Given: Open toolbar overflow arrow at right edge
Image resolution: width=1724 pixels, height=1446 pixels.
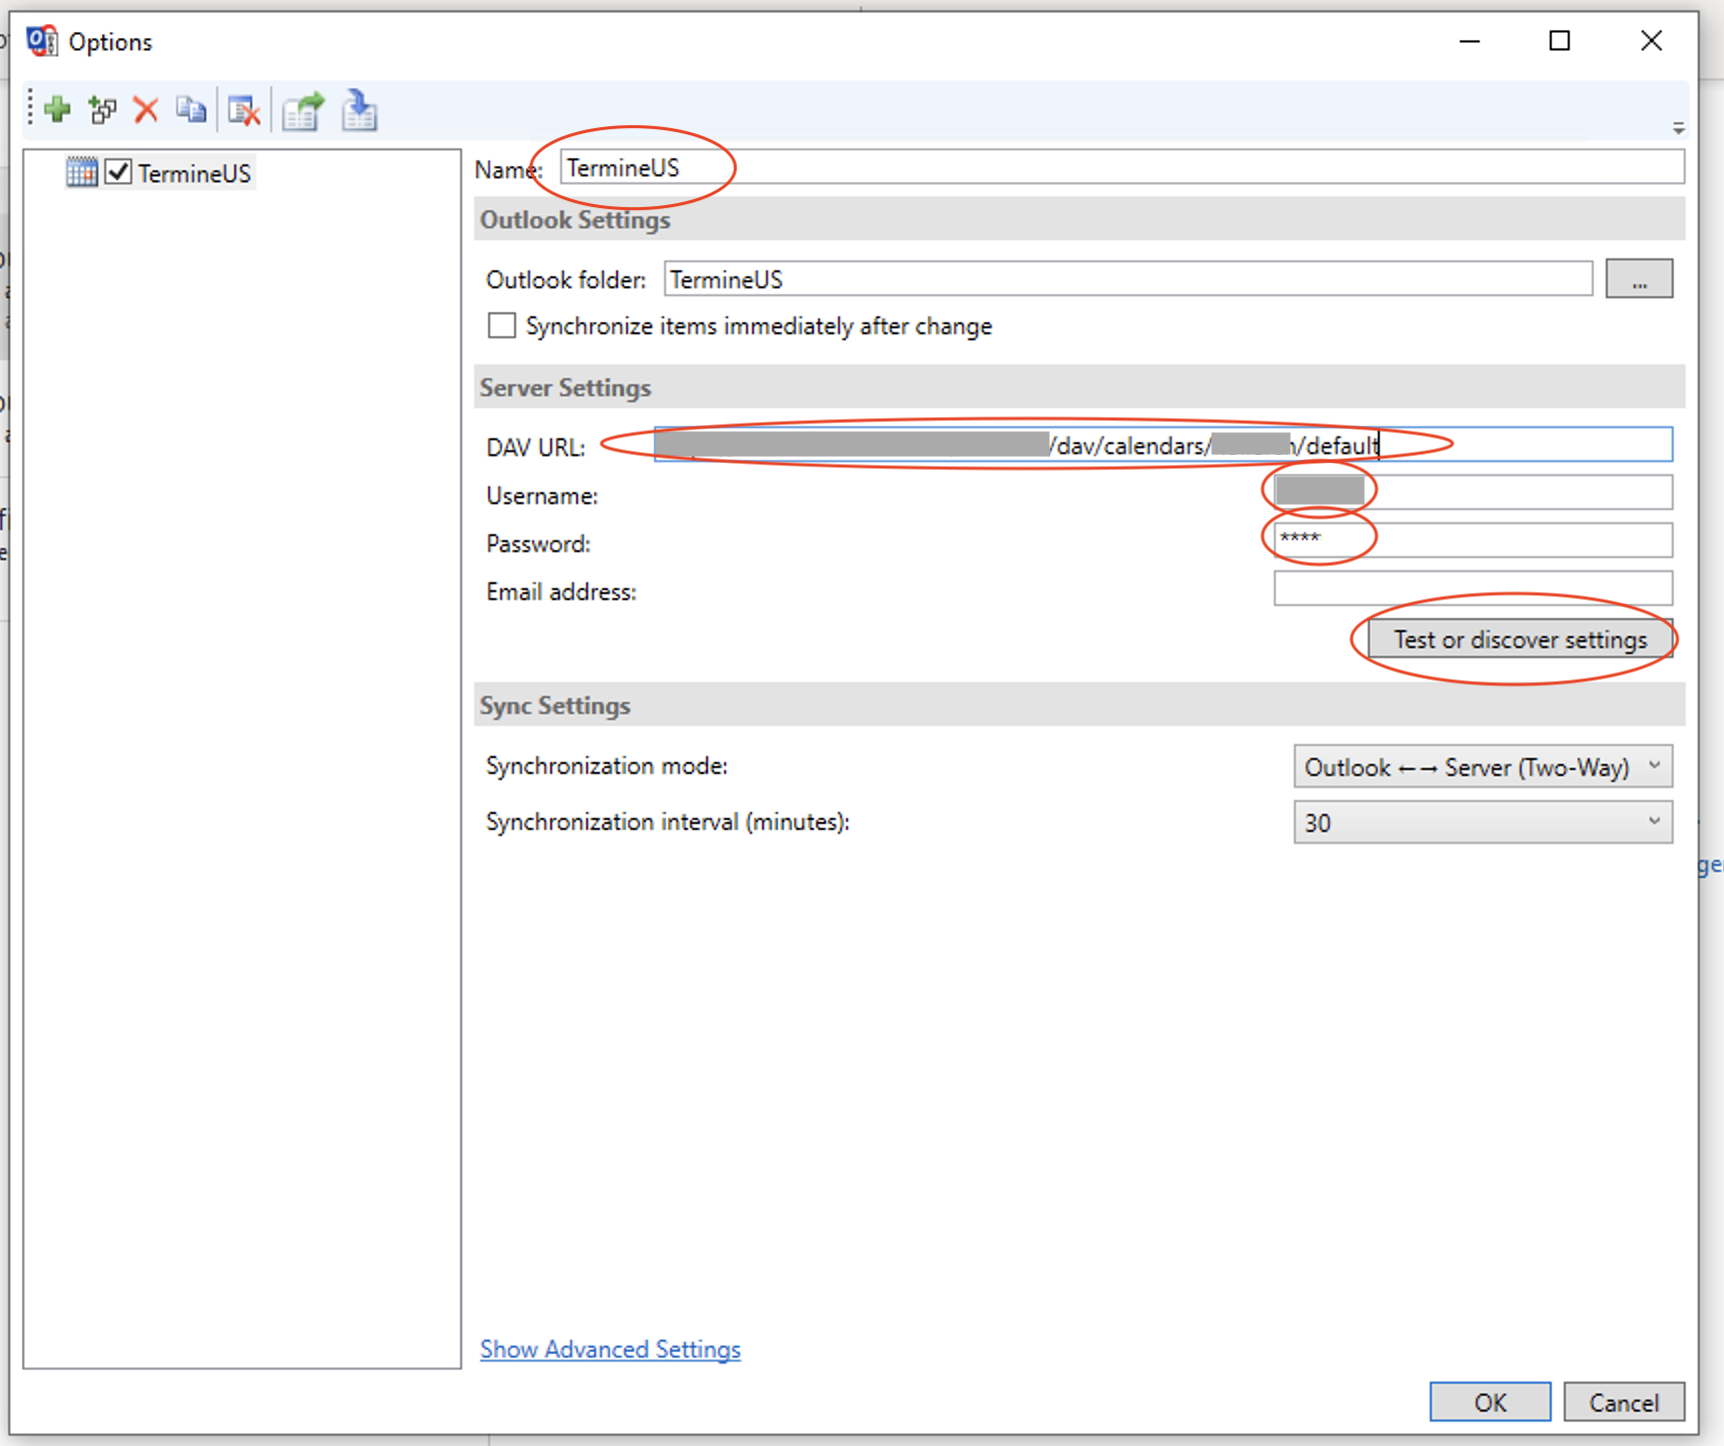Looking at the screenshot, I should [x=1678, y=128].
